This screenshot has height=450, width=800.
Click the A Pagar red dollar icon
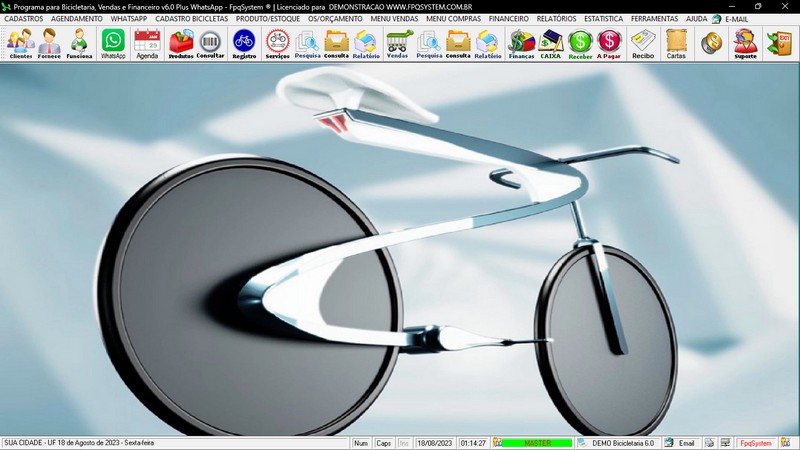(x=609, y=43)
